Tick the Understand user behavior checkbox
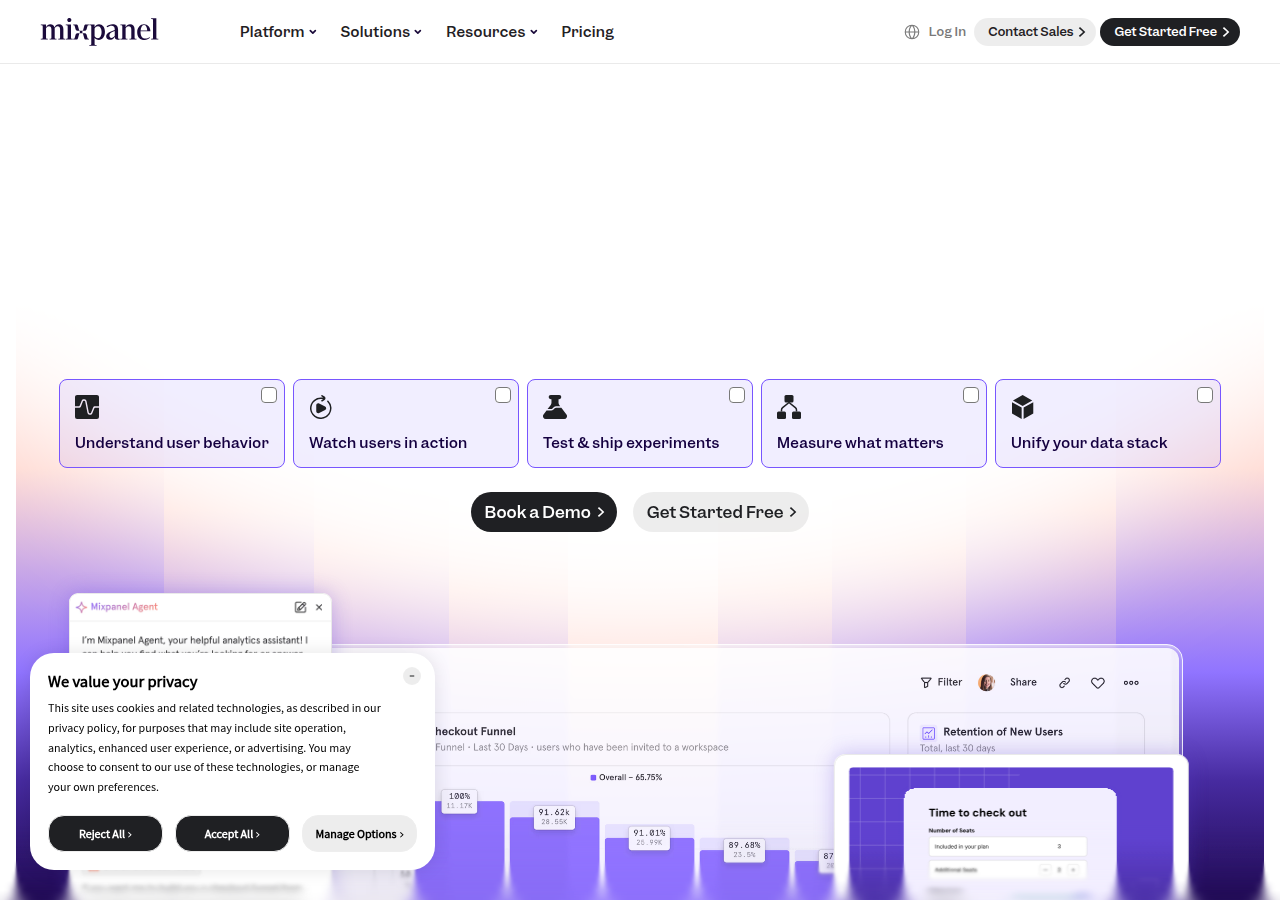Viewport: 1280px width, 900px height. 269,395
